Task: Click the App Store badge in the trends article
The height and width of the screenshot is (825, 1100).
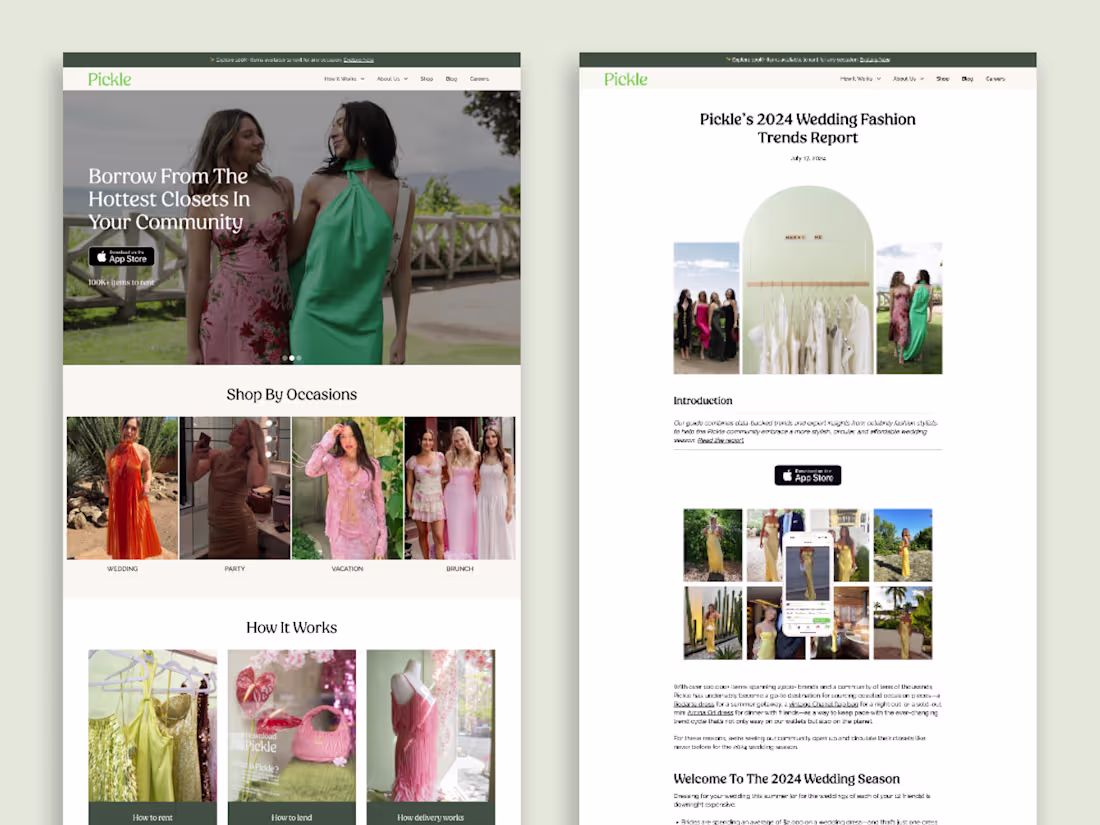Action: pos(807,475)
